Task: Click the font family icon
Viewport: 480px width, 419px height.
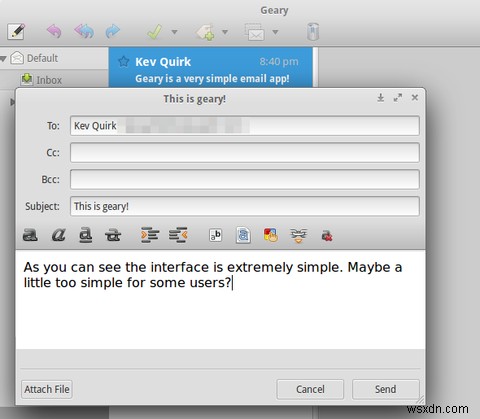Action: coord(243,235)
